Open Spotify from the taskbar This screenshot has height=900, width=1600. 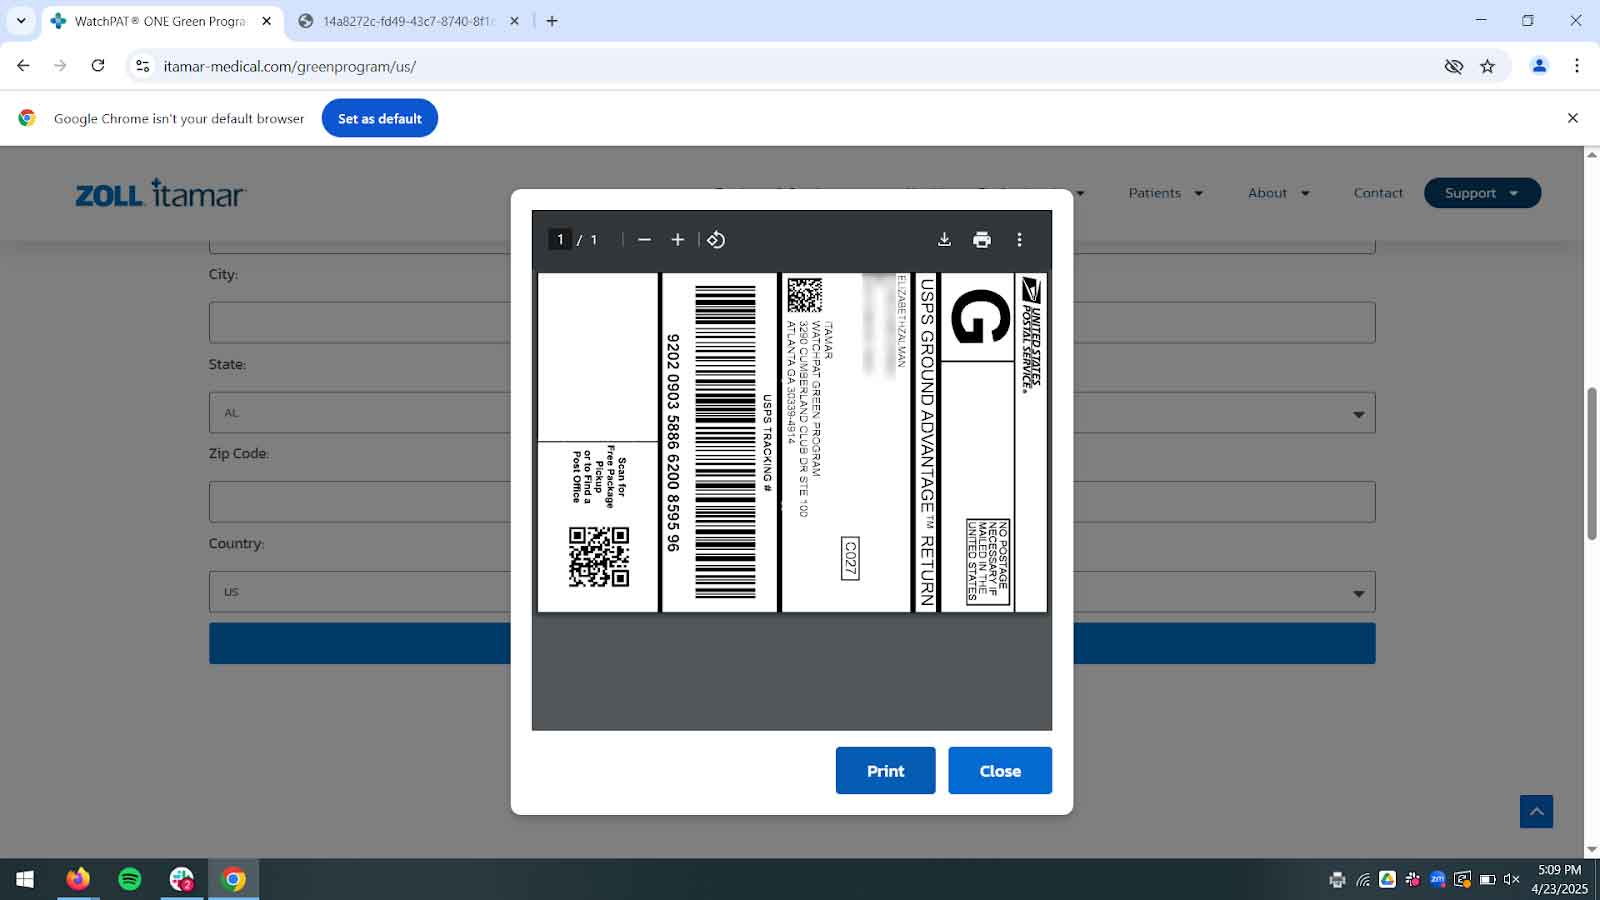[130, 879]
